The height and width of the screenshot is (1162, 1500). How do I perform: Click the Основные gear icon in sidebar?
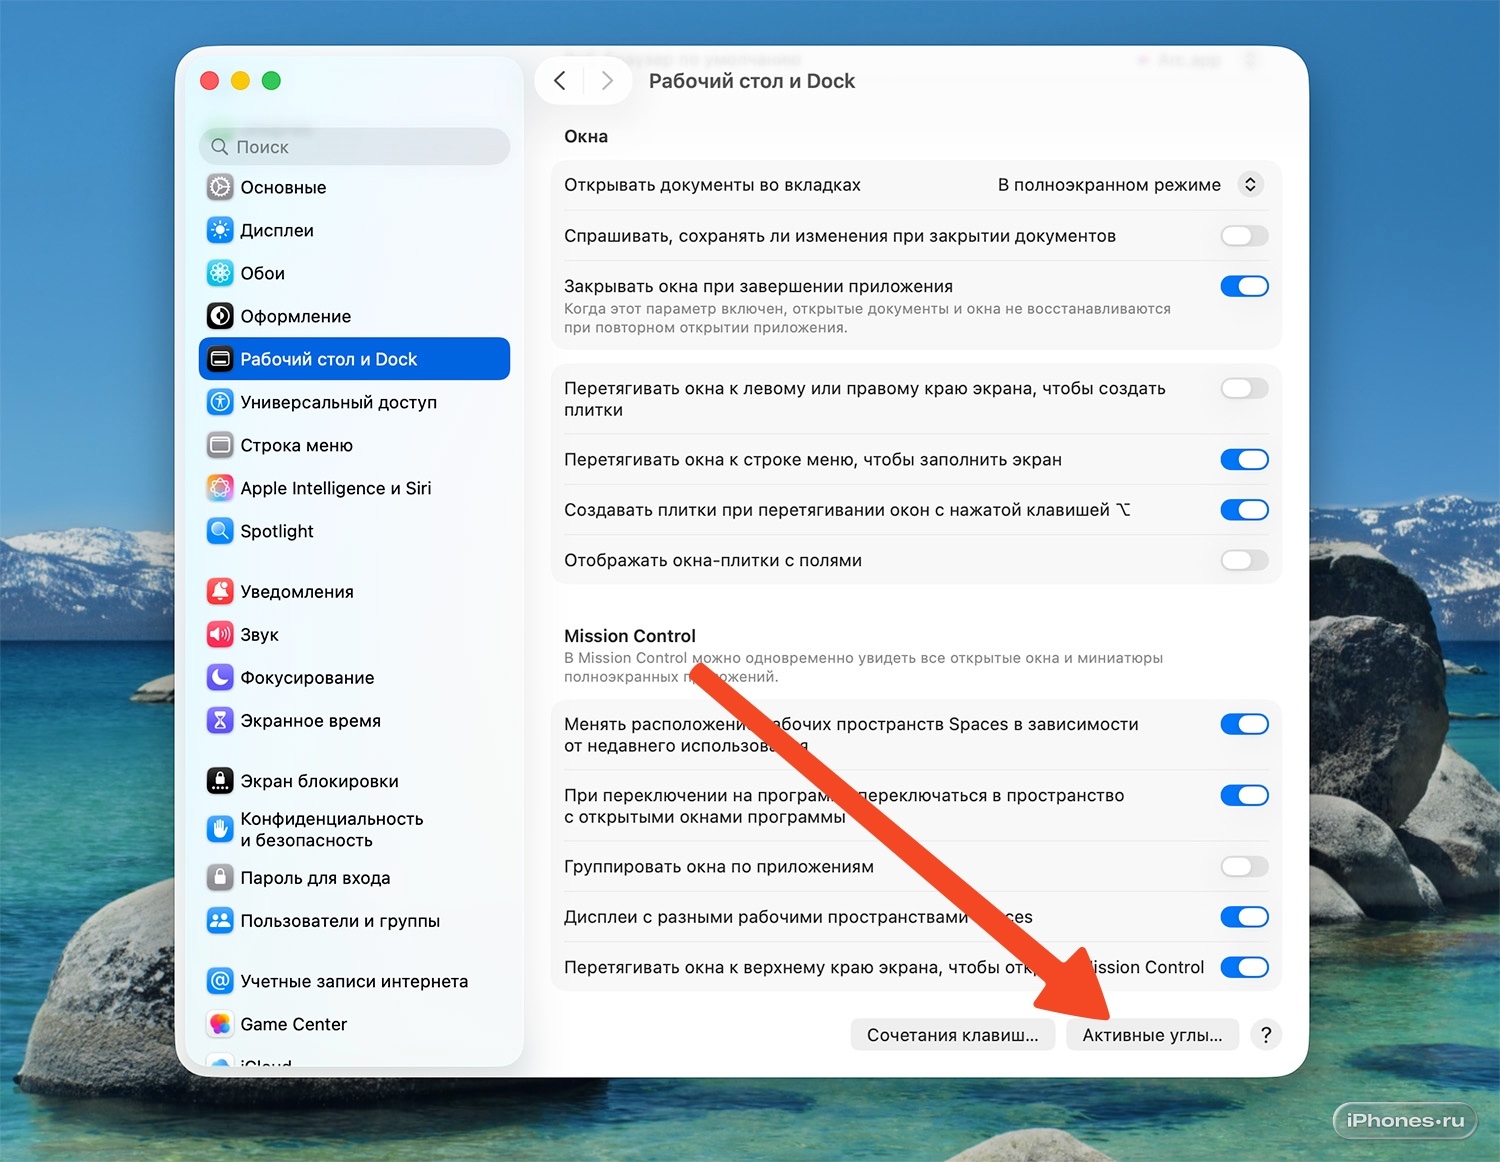[220, 187]
